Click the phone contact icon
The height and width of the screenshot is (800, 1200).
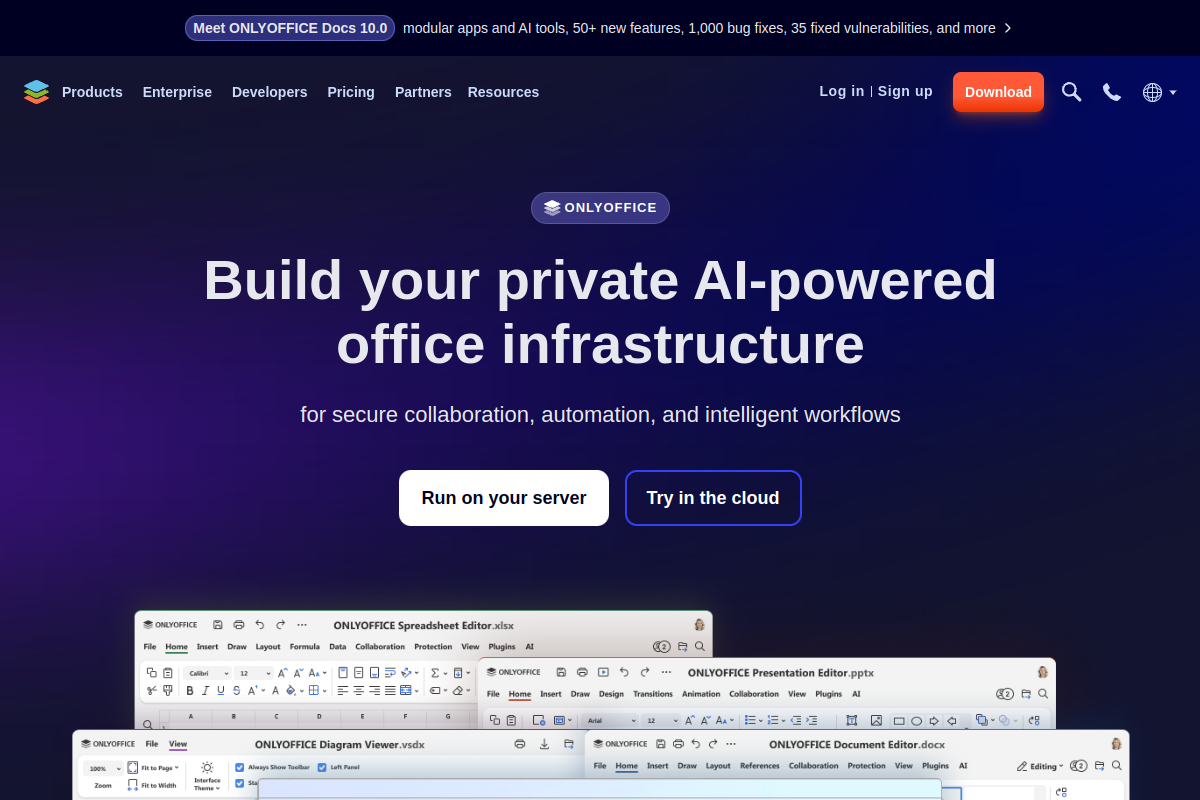pos(1112,92)
